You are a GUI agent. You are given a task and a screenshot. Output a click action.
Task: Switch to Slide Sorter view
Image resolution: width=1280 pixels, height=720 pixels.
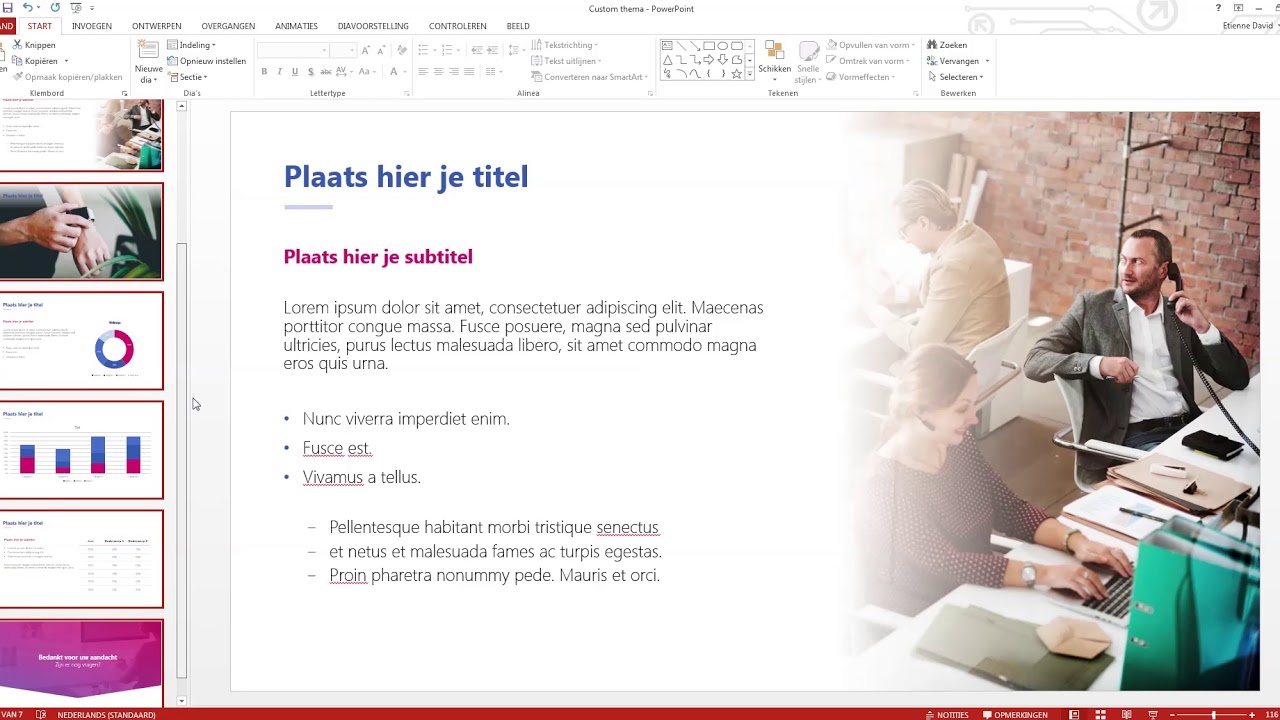click(x=1100, y=714)
